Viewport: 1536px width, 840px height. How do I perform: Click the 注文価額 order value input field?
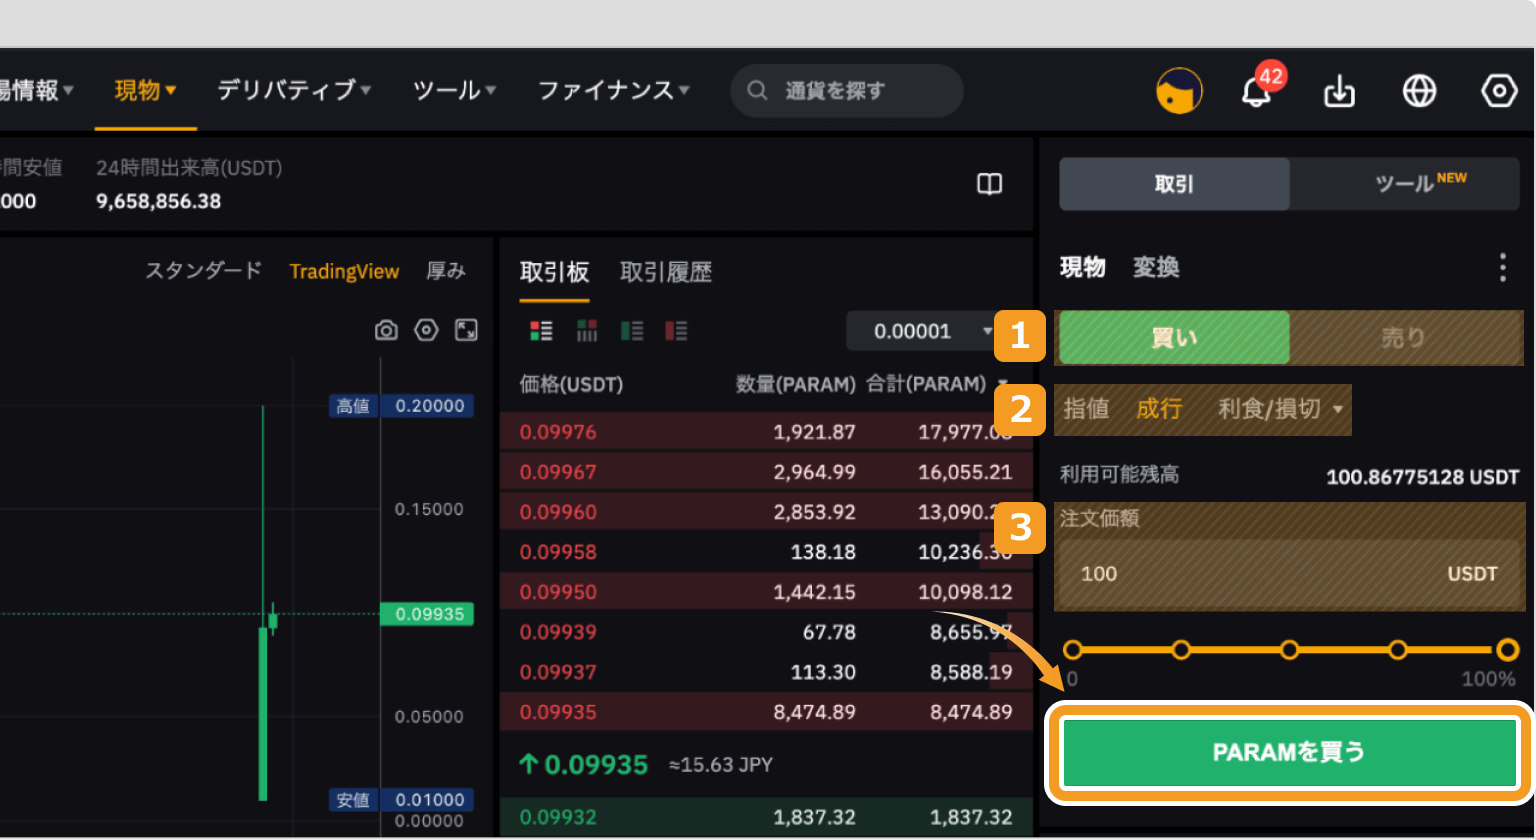(x=1289, y=573)
